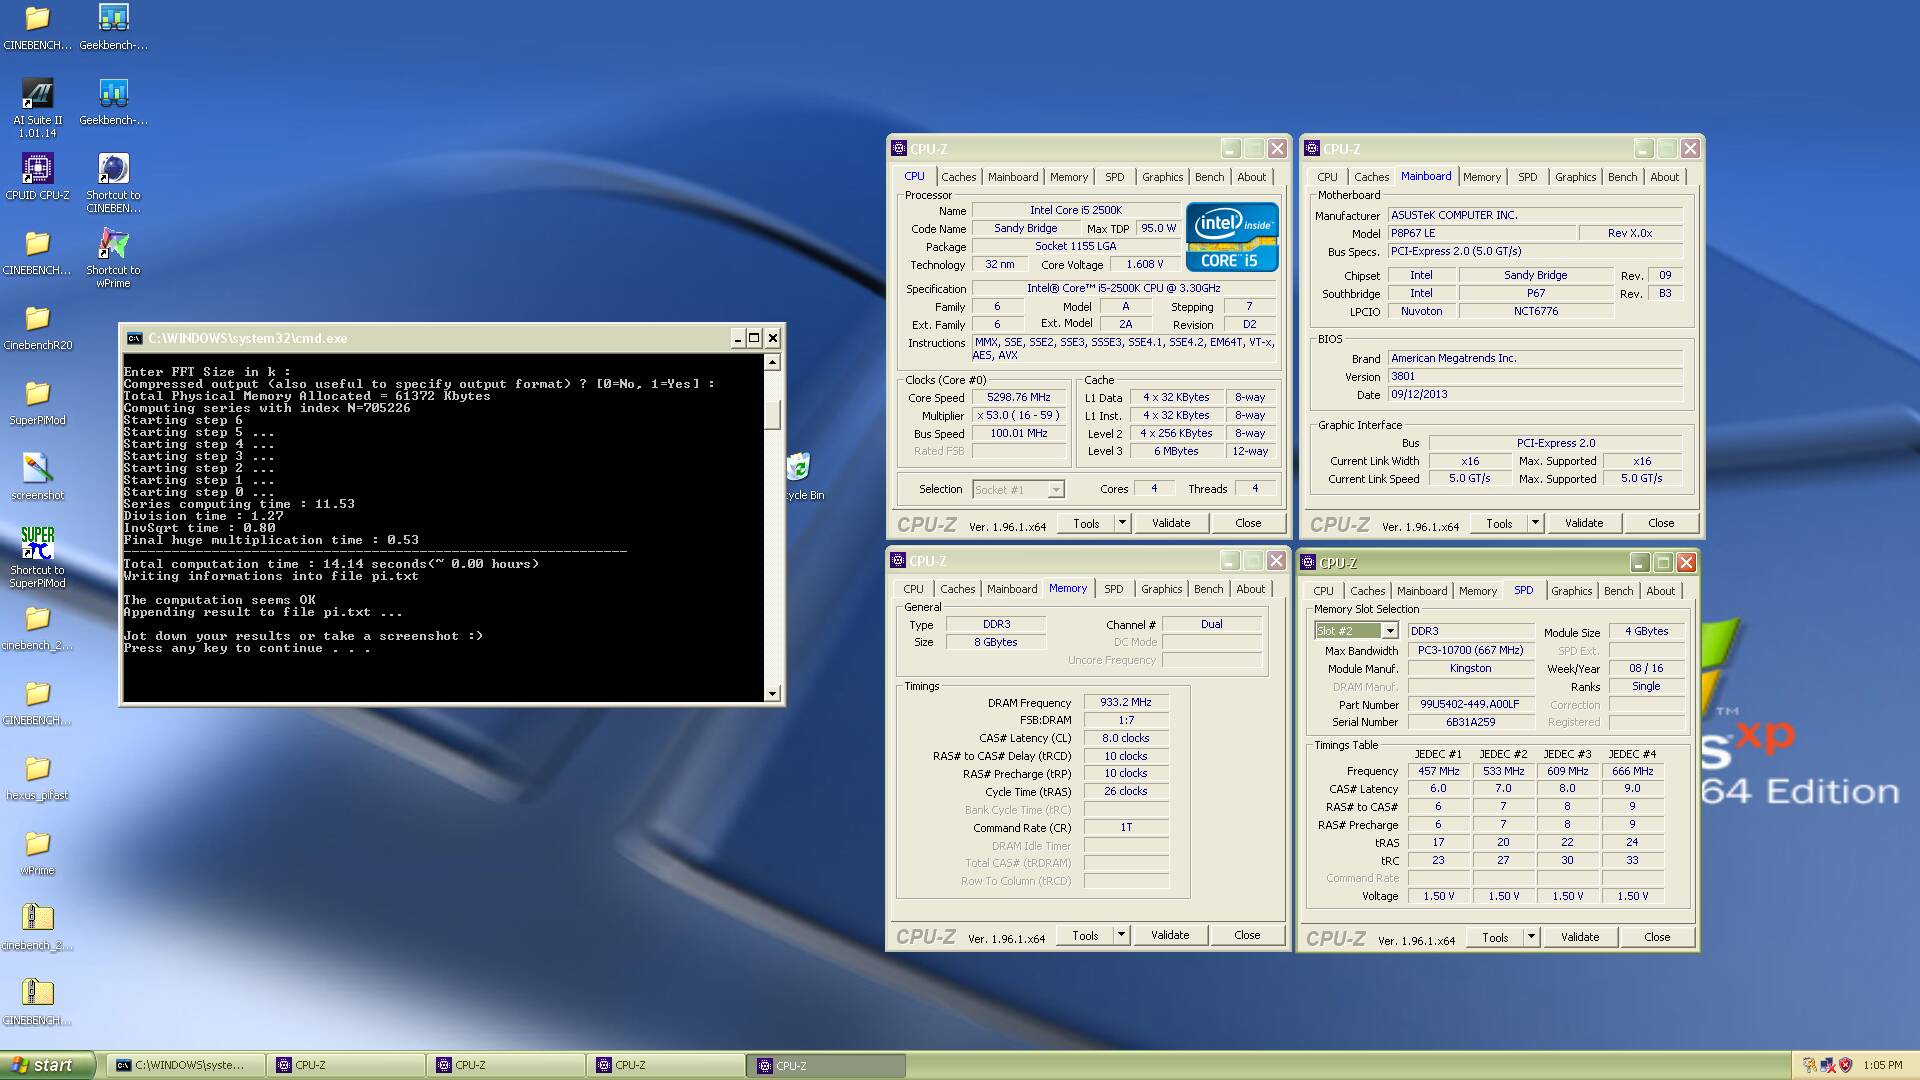Click the part number 99U5402-449.A00LF field
This screenshot has height=1080, width=1920.
1470,704
